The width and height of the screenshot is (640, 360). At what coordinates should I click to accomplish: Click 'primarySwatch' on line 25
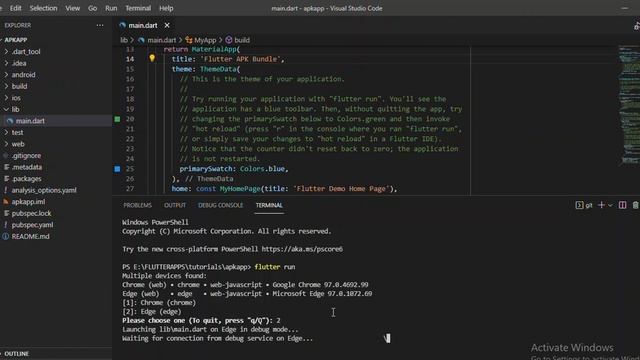click(x=206, y=169)
